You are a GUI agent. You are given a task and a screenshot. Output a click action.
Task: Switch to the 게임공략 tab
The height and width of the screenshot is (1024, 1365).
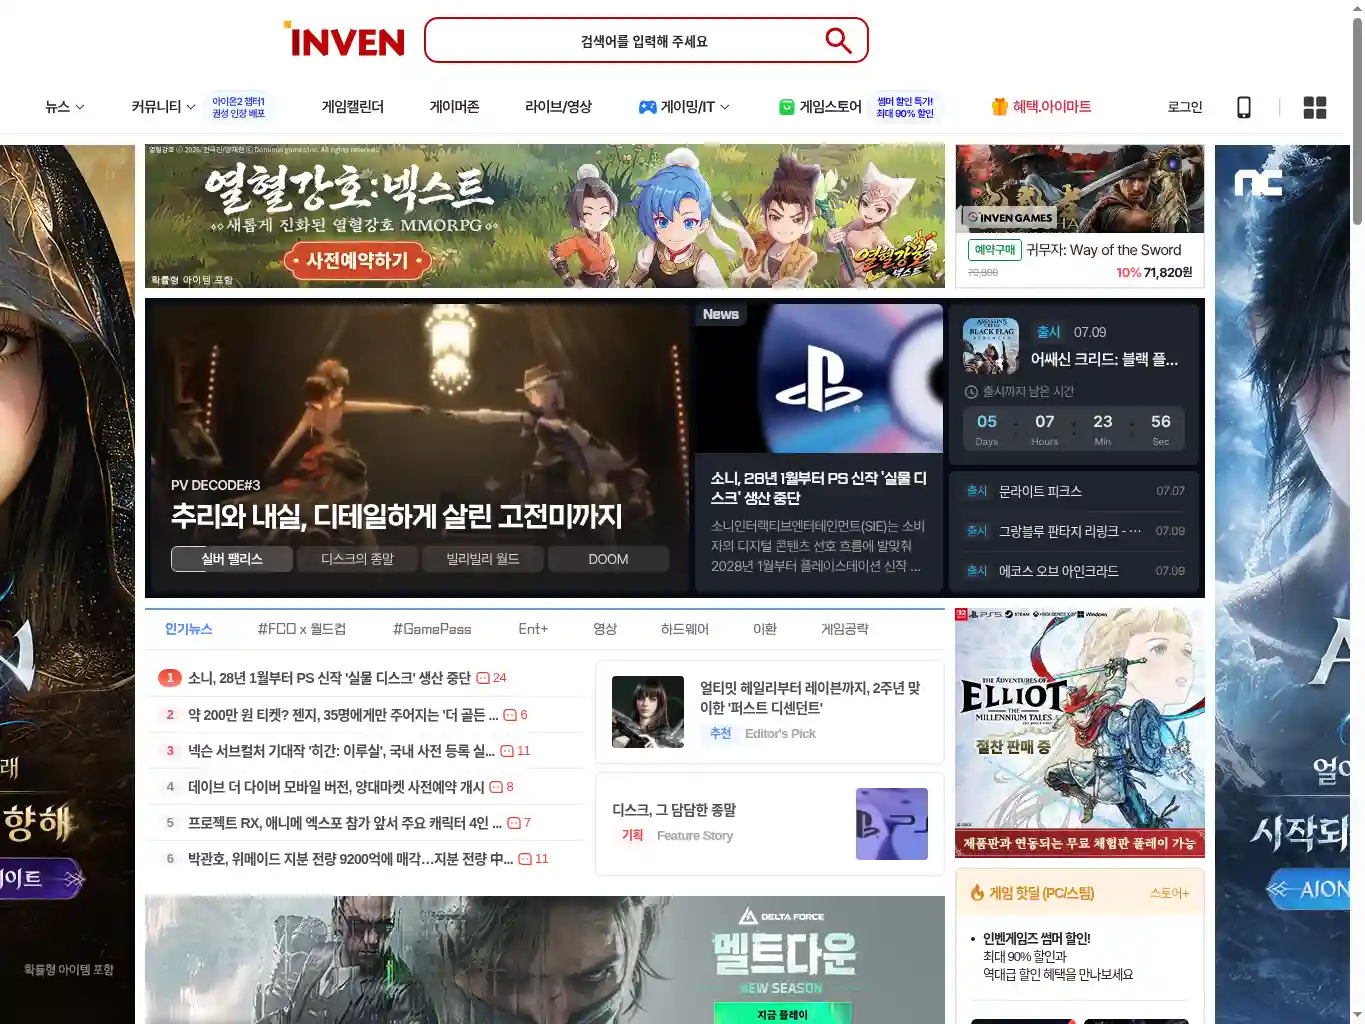coord(845,629)
